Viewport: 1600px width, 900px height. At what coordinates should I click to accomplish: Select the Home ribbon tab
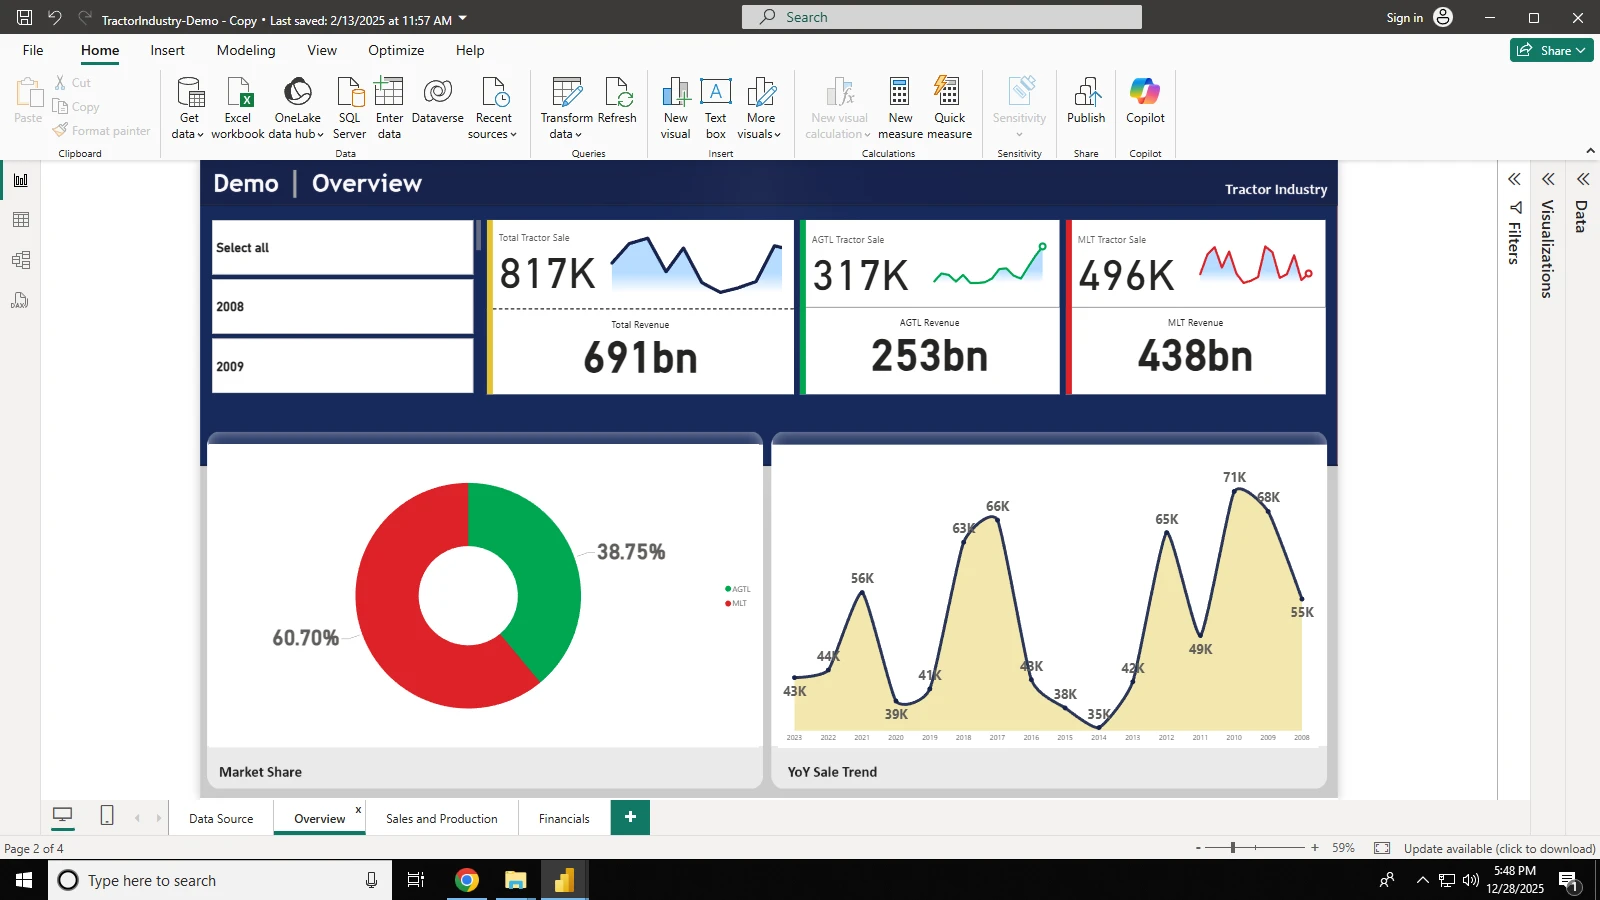[x=100, y=50]
